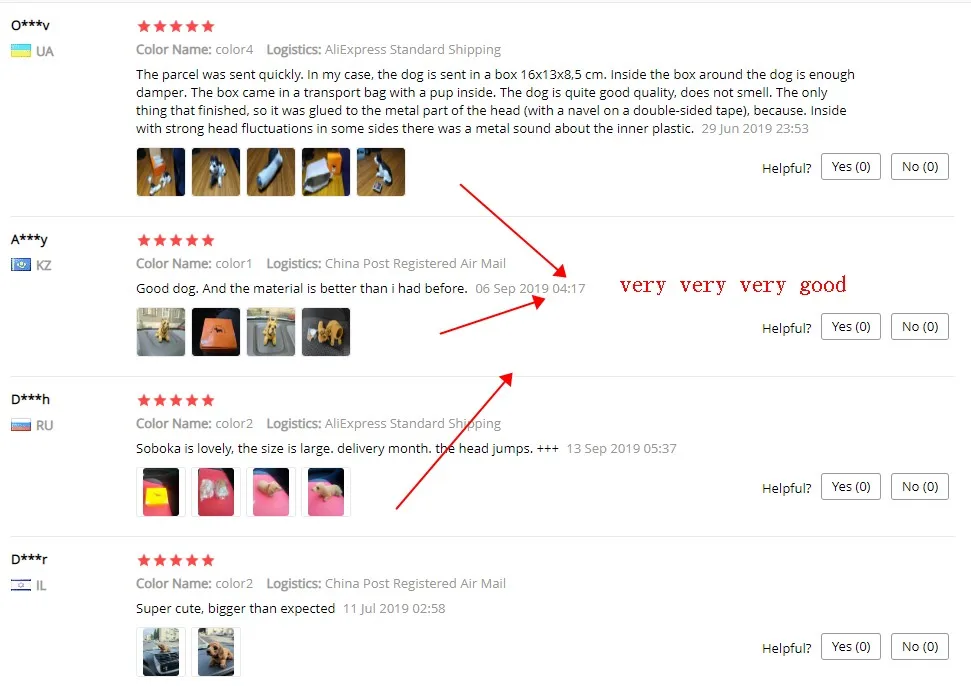
Task: Open D***r's first dashboard photo thumbnail
Action: pyautogui.click(x=161, y=652)
